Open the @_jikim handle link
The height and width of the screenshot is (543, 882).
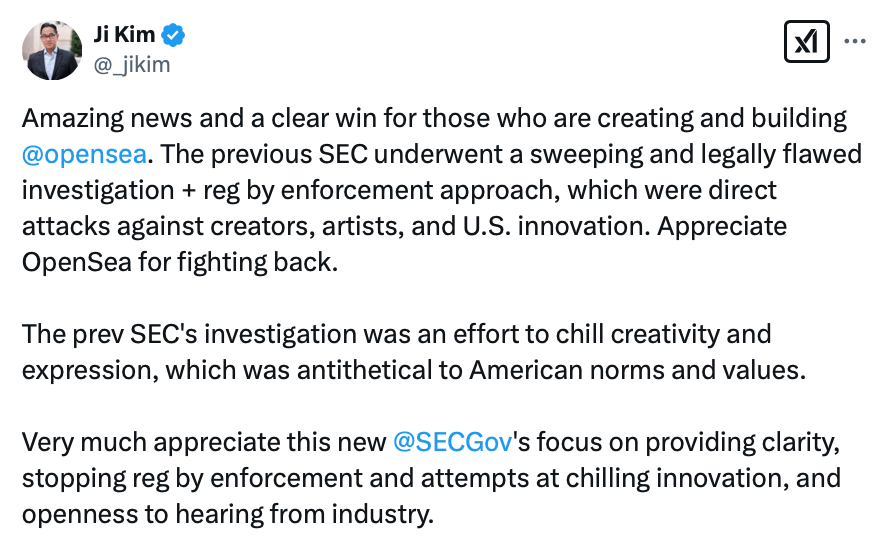click(132, 64)
